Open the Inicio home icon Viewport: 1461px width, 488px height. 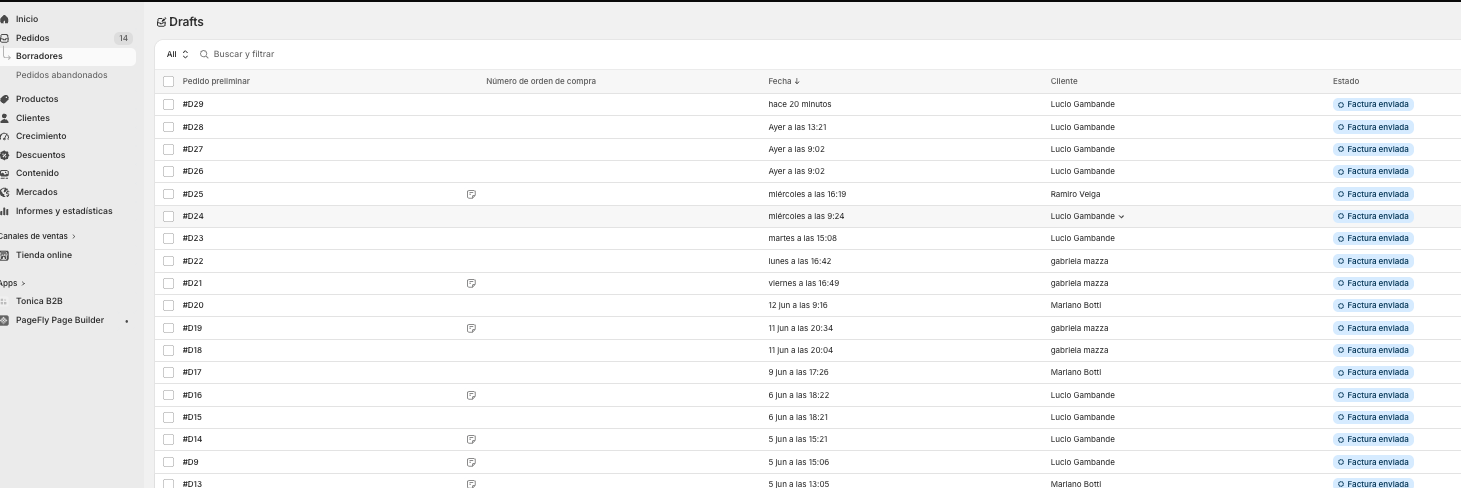pos(4,19)
